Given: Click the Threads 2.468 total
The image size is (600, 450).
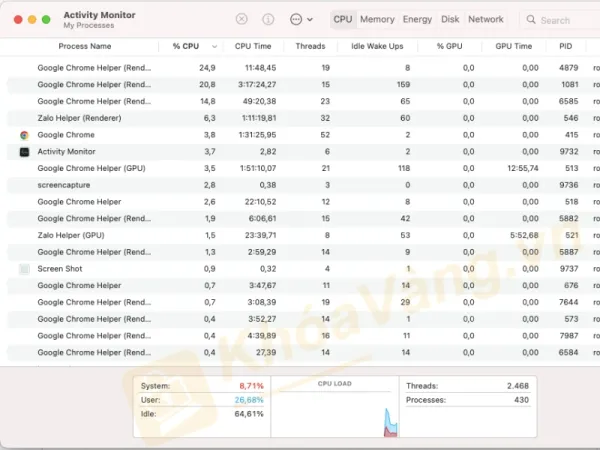Looking at the screenshot, I should click(x=518, y=386).
